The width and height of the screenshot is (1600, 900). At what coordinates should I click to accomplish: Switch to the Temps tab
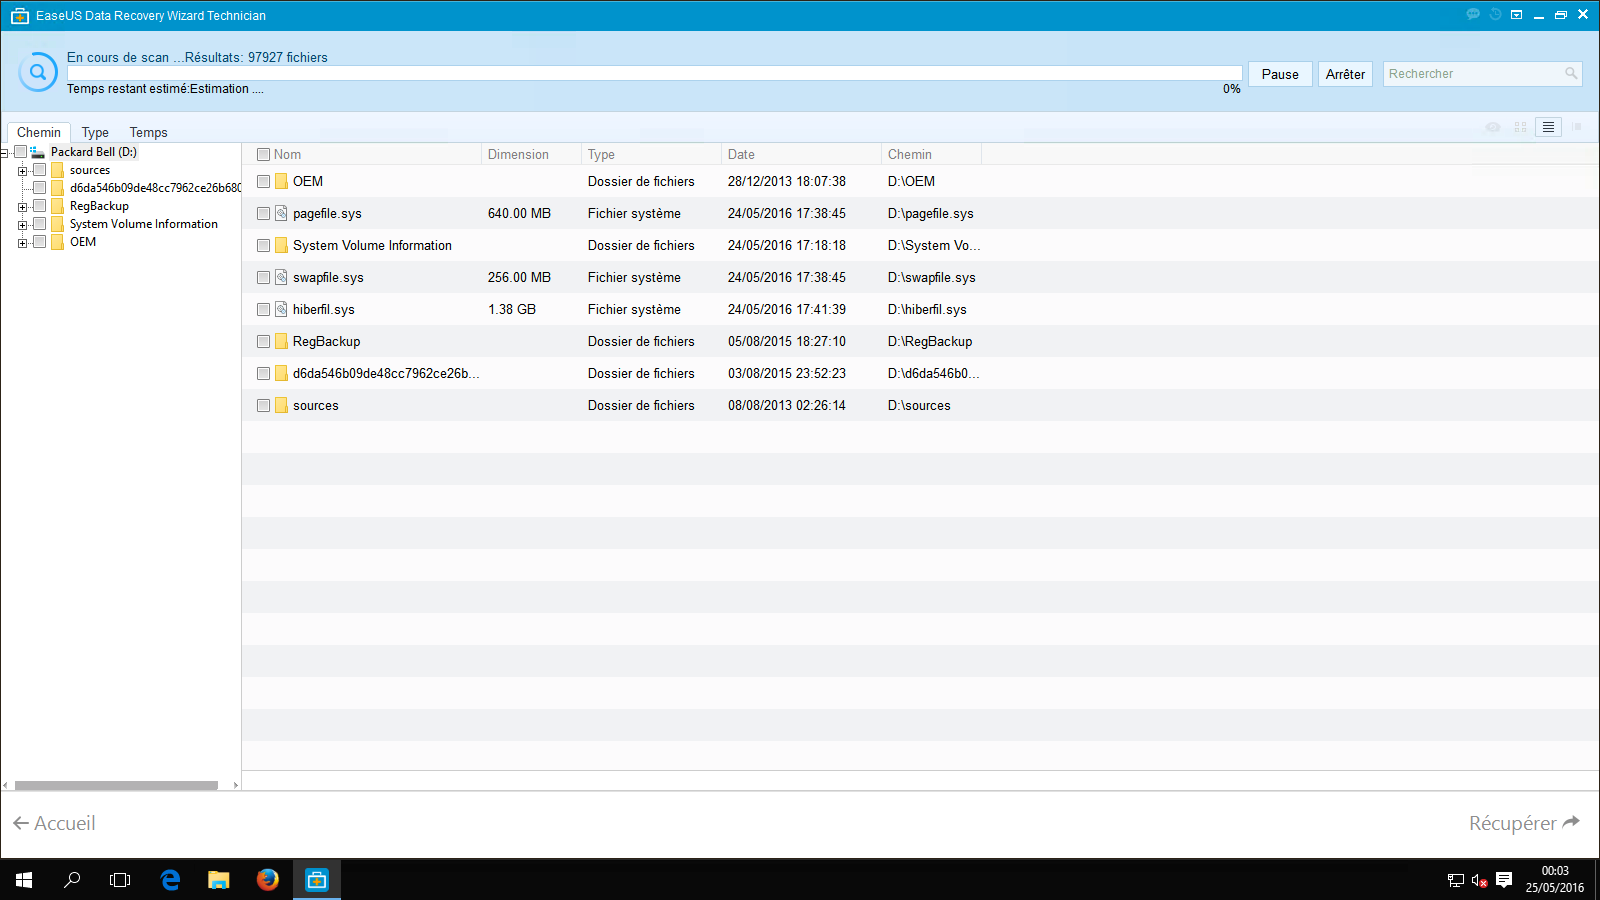pos(148,132)
